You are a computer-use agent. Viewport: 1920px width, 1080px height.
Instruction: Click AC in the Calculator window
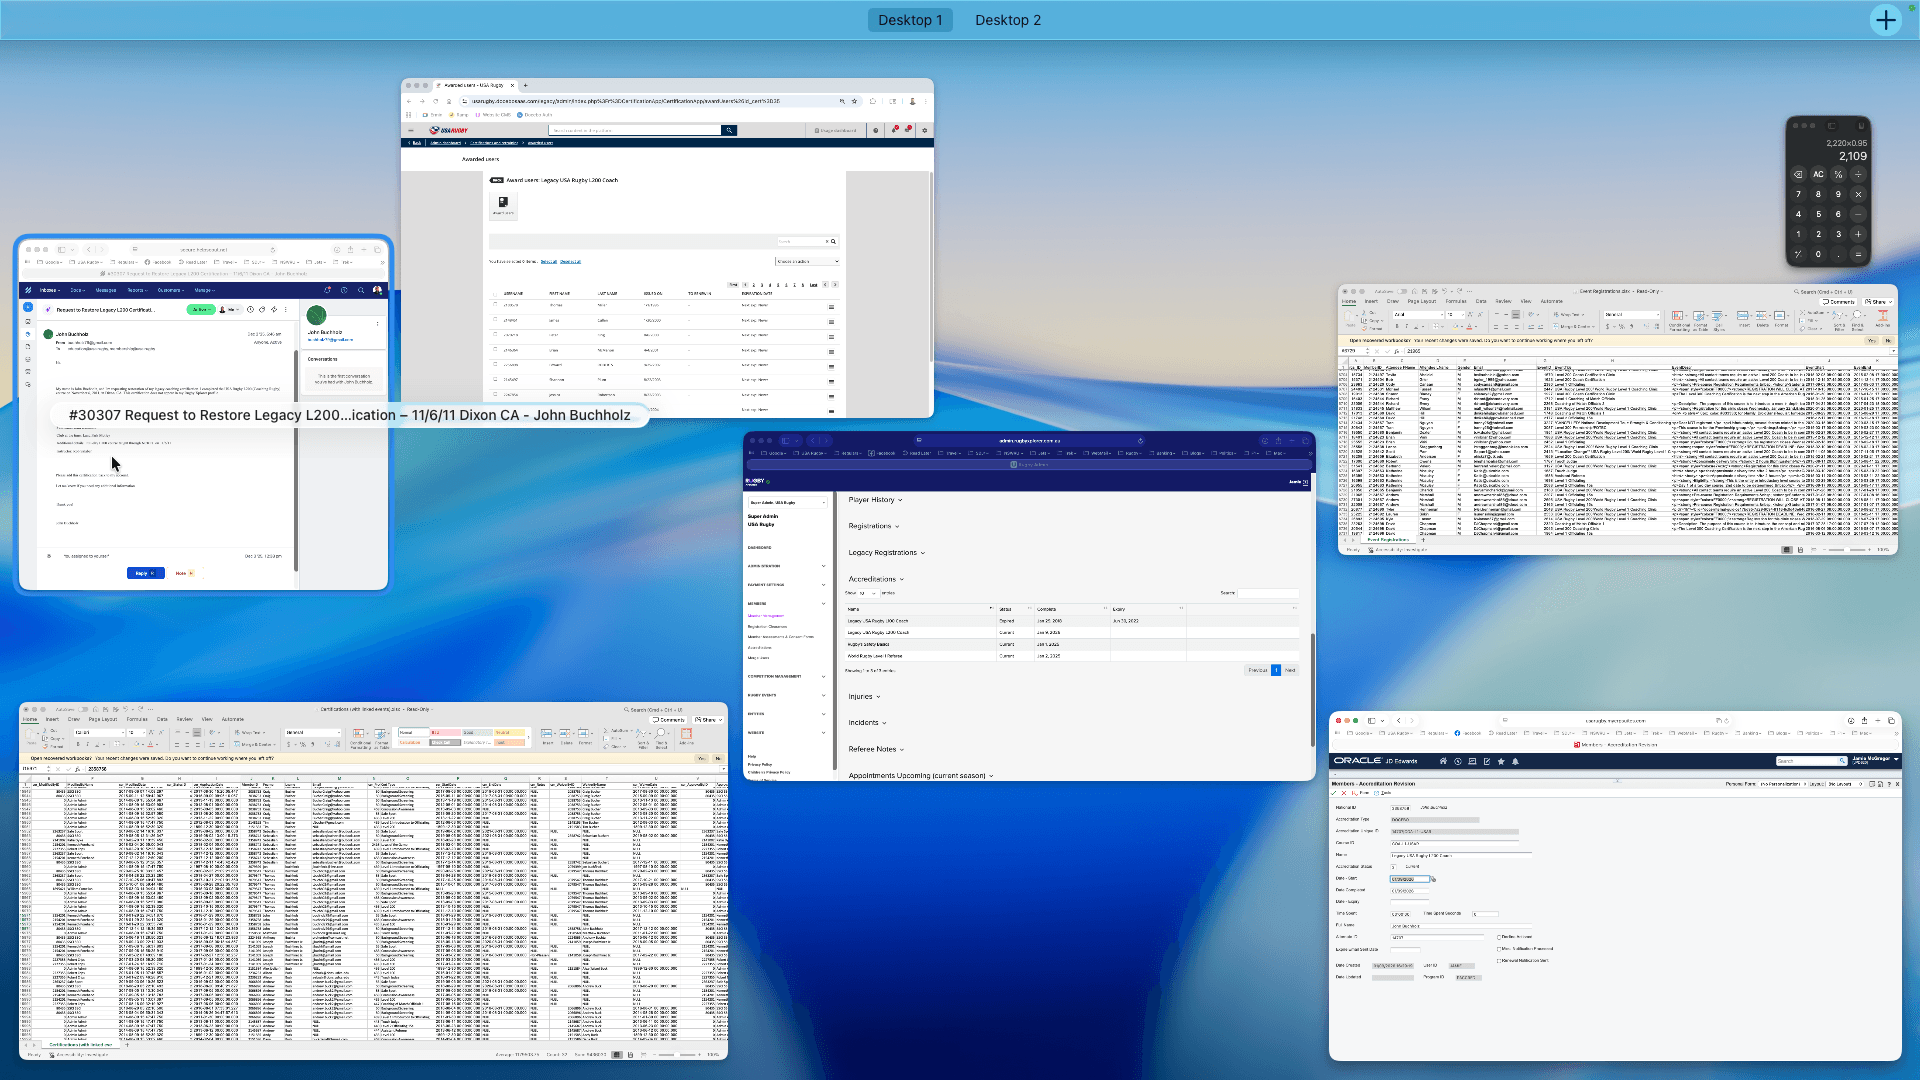(1818, 174)
